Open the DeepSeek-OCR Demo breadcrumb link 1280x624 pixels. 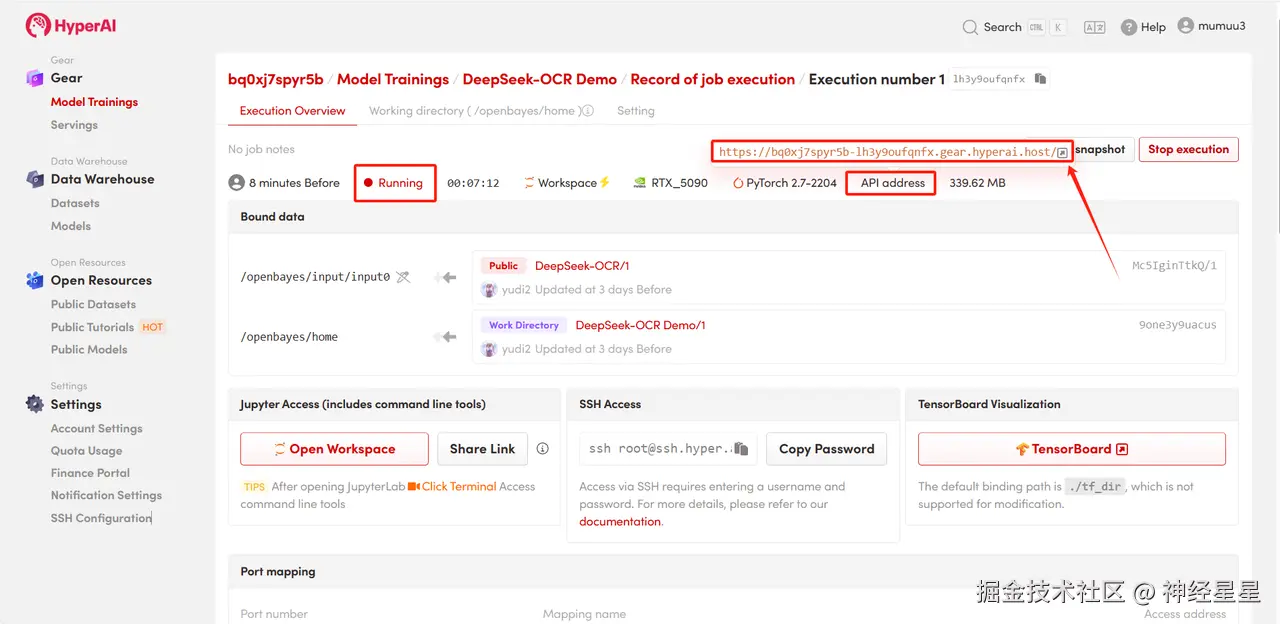point(540,79)
